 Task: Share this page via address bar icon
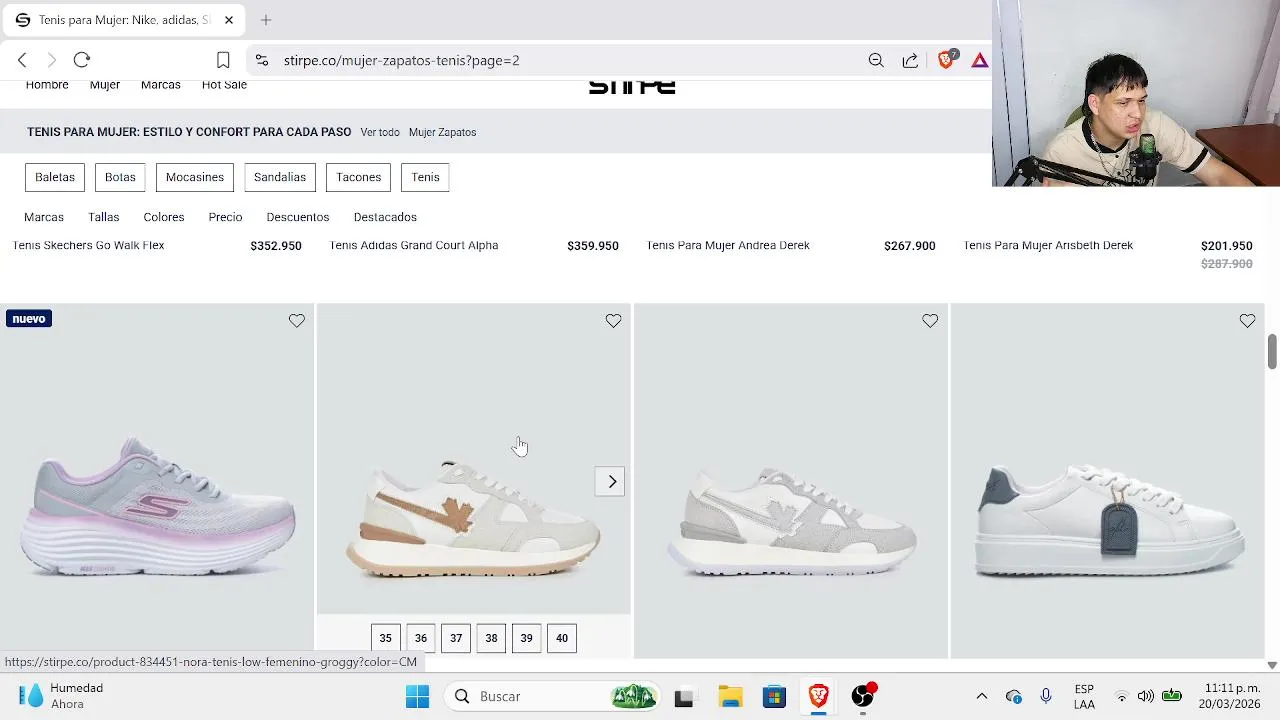tap(910, 60)
